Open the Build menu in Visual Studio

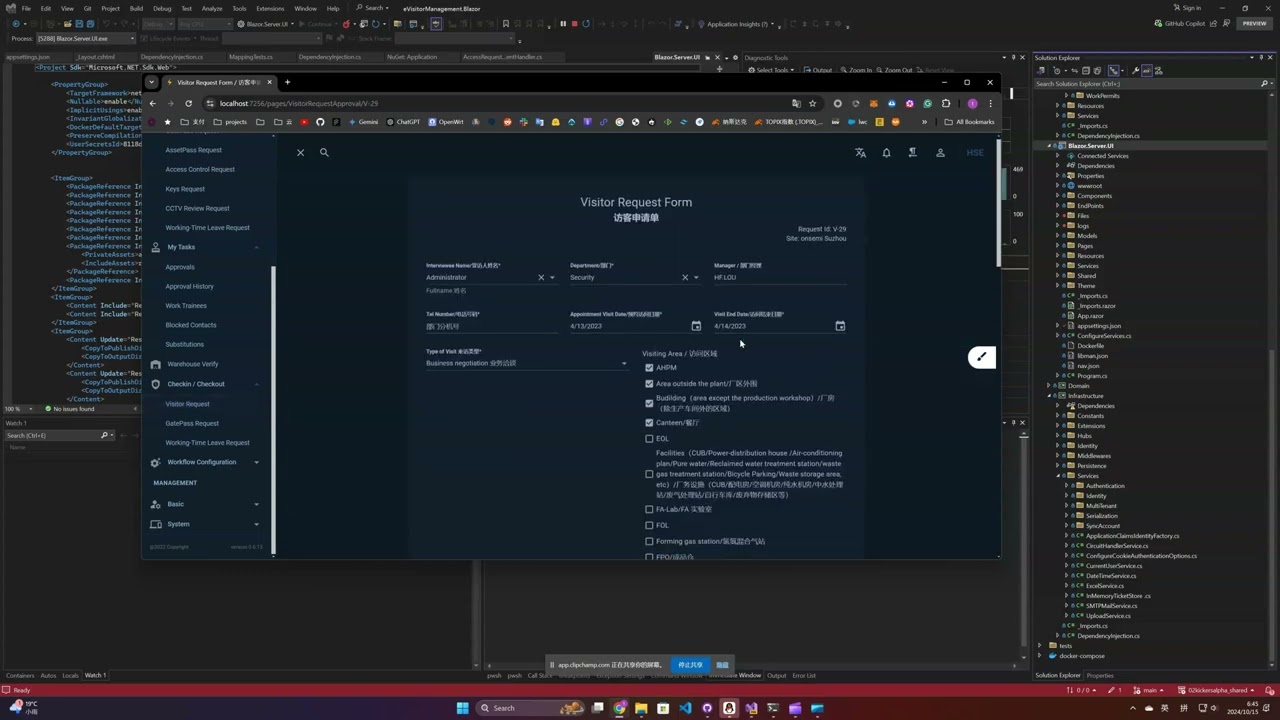pyautogui.click(x=136, y=8)
